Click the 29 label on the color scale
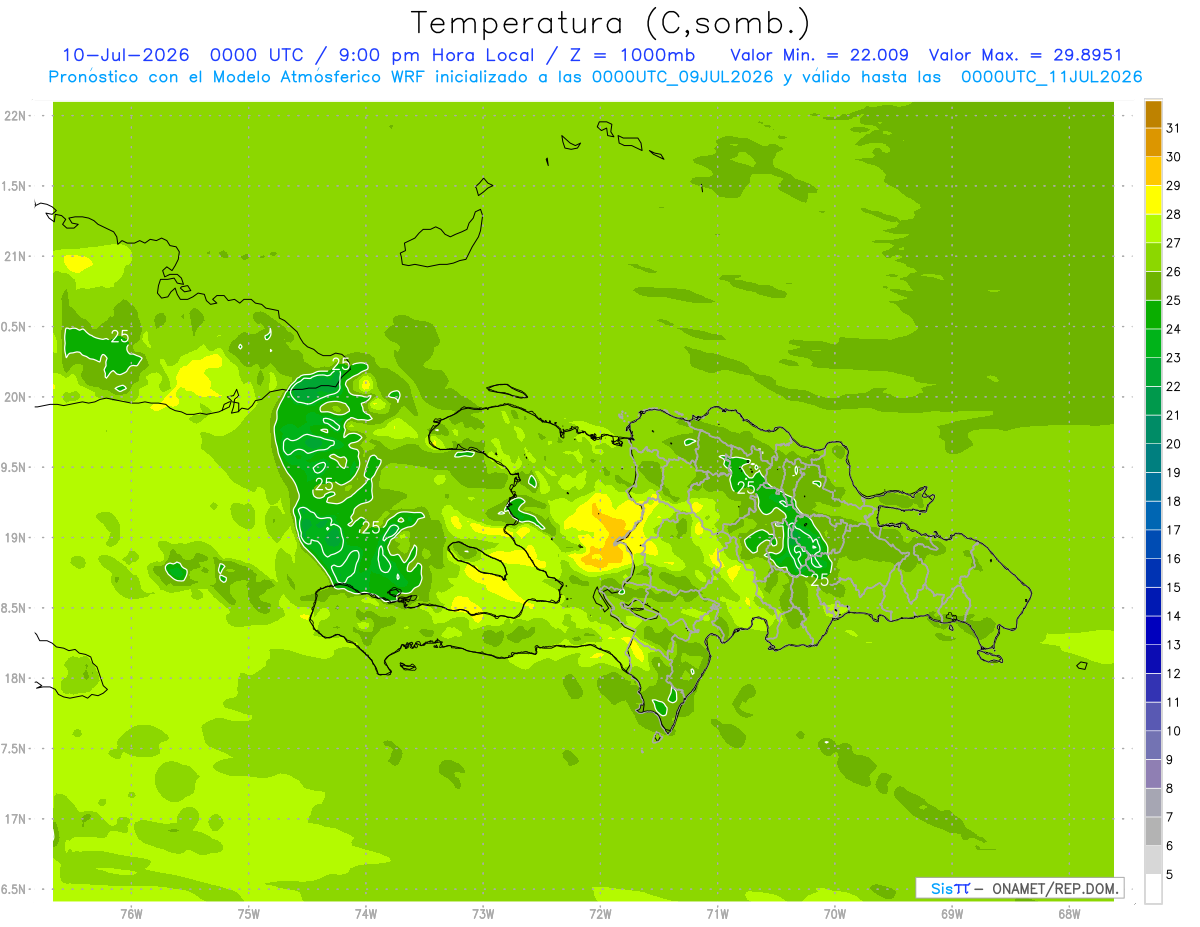This screenshot has height=927, width=1200. point(1173,186)
